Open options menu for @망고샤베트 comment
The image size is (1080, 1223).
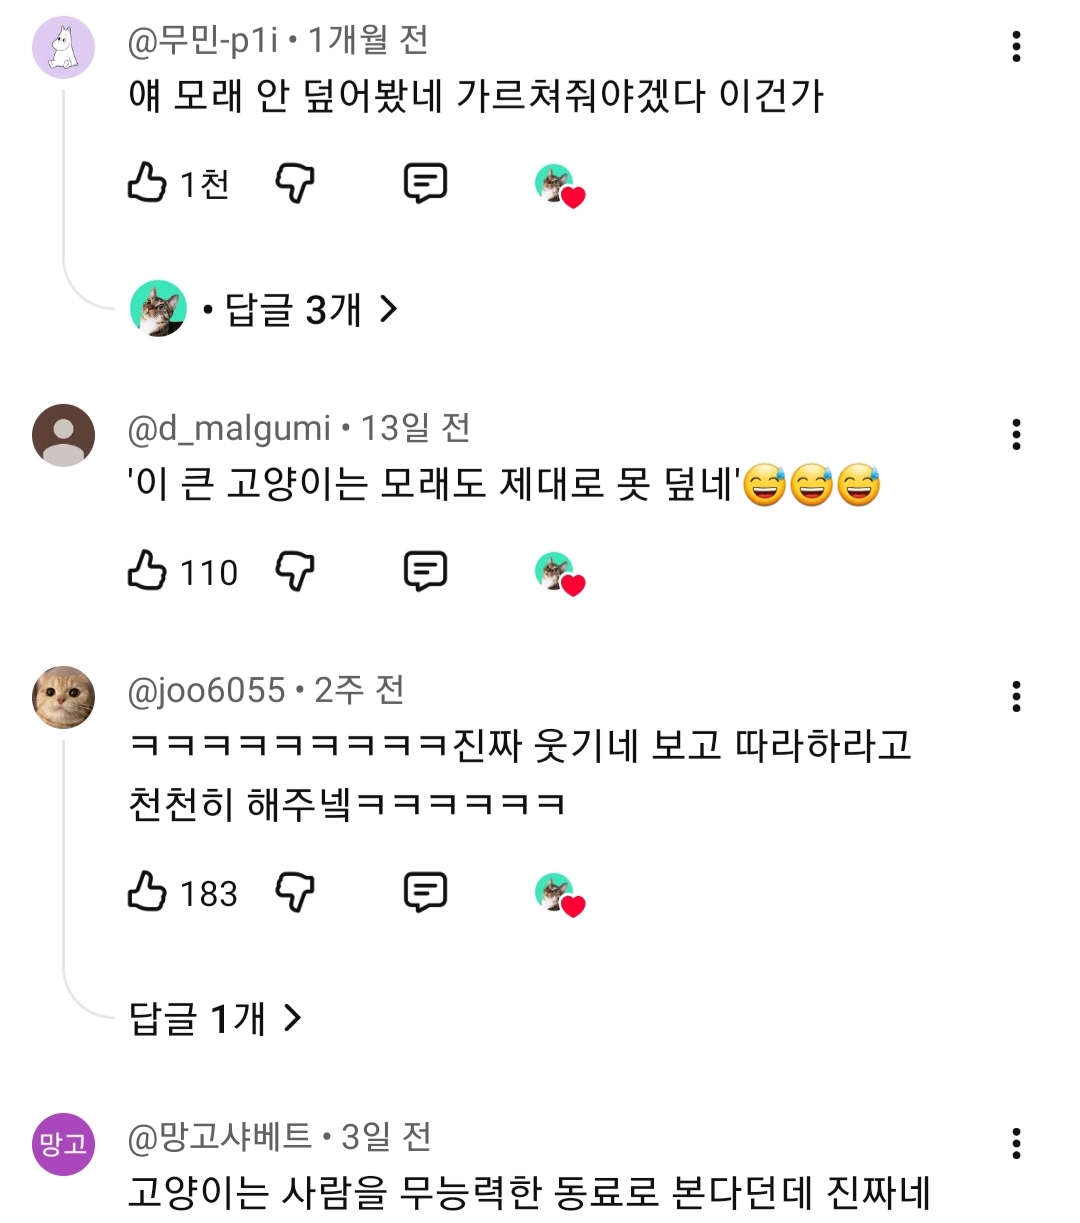click(x=1016, y=1142)
